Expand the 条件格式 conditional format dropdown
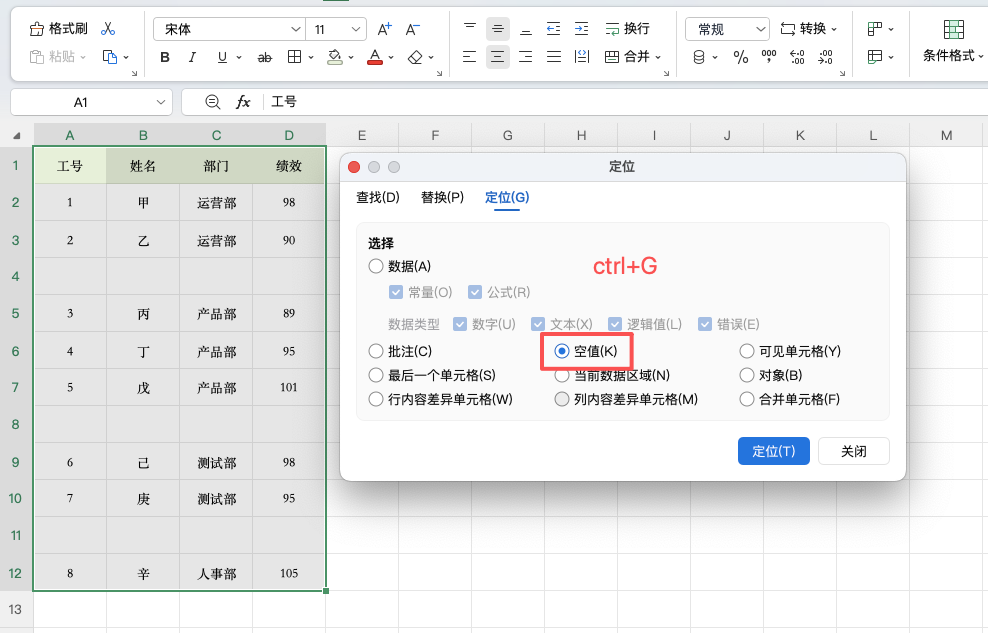The image size is (988, 633). pos(980,56)
